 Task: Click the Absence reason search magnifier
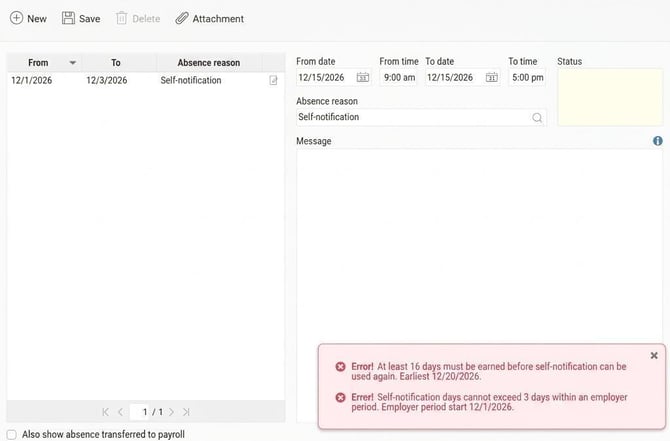(x=537, y=118)
